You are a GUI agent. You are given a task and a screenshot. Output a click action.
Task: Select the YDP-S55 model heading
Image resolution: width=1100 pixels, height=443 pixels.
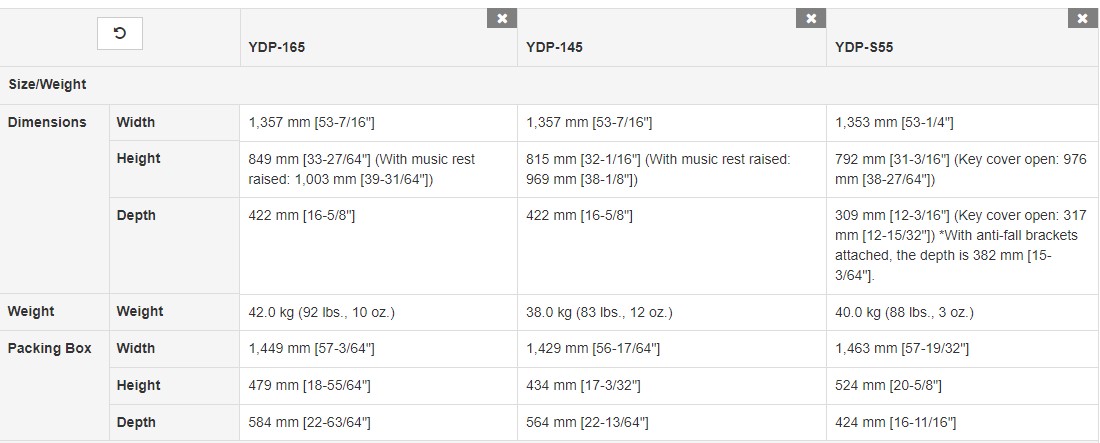point(864,48)
